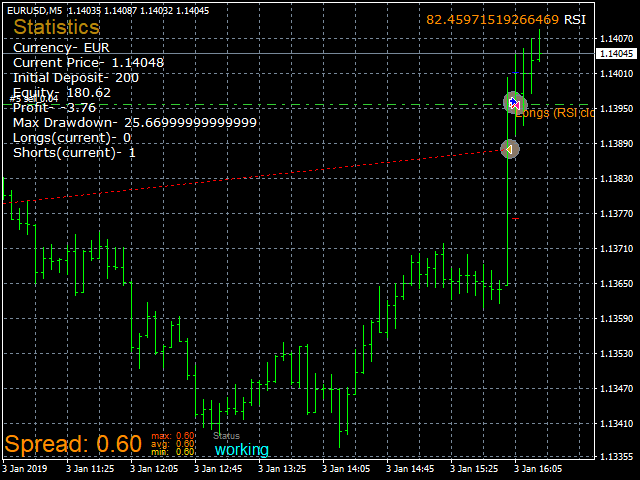Click 'Currency- EUR' text
The image size is (640, 480).
tap(61, 48)
